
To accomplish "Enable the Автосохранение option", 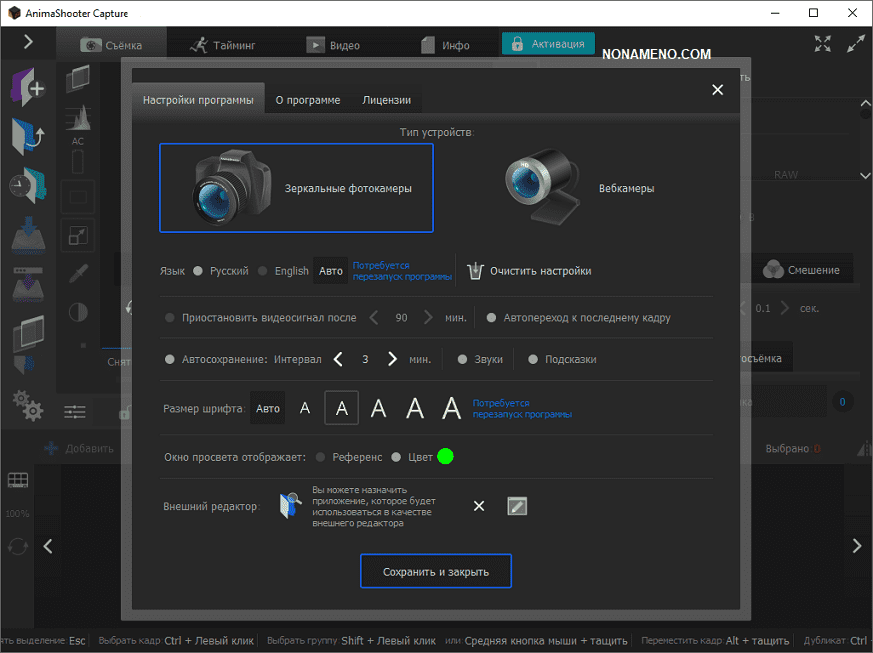I will coord(170,359).
